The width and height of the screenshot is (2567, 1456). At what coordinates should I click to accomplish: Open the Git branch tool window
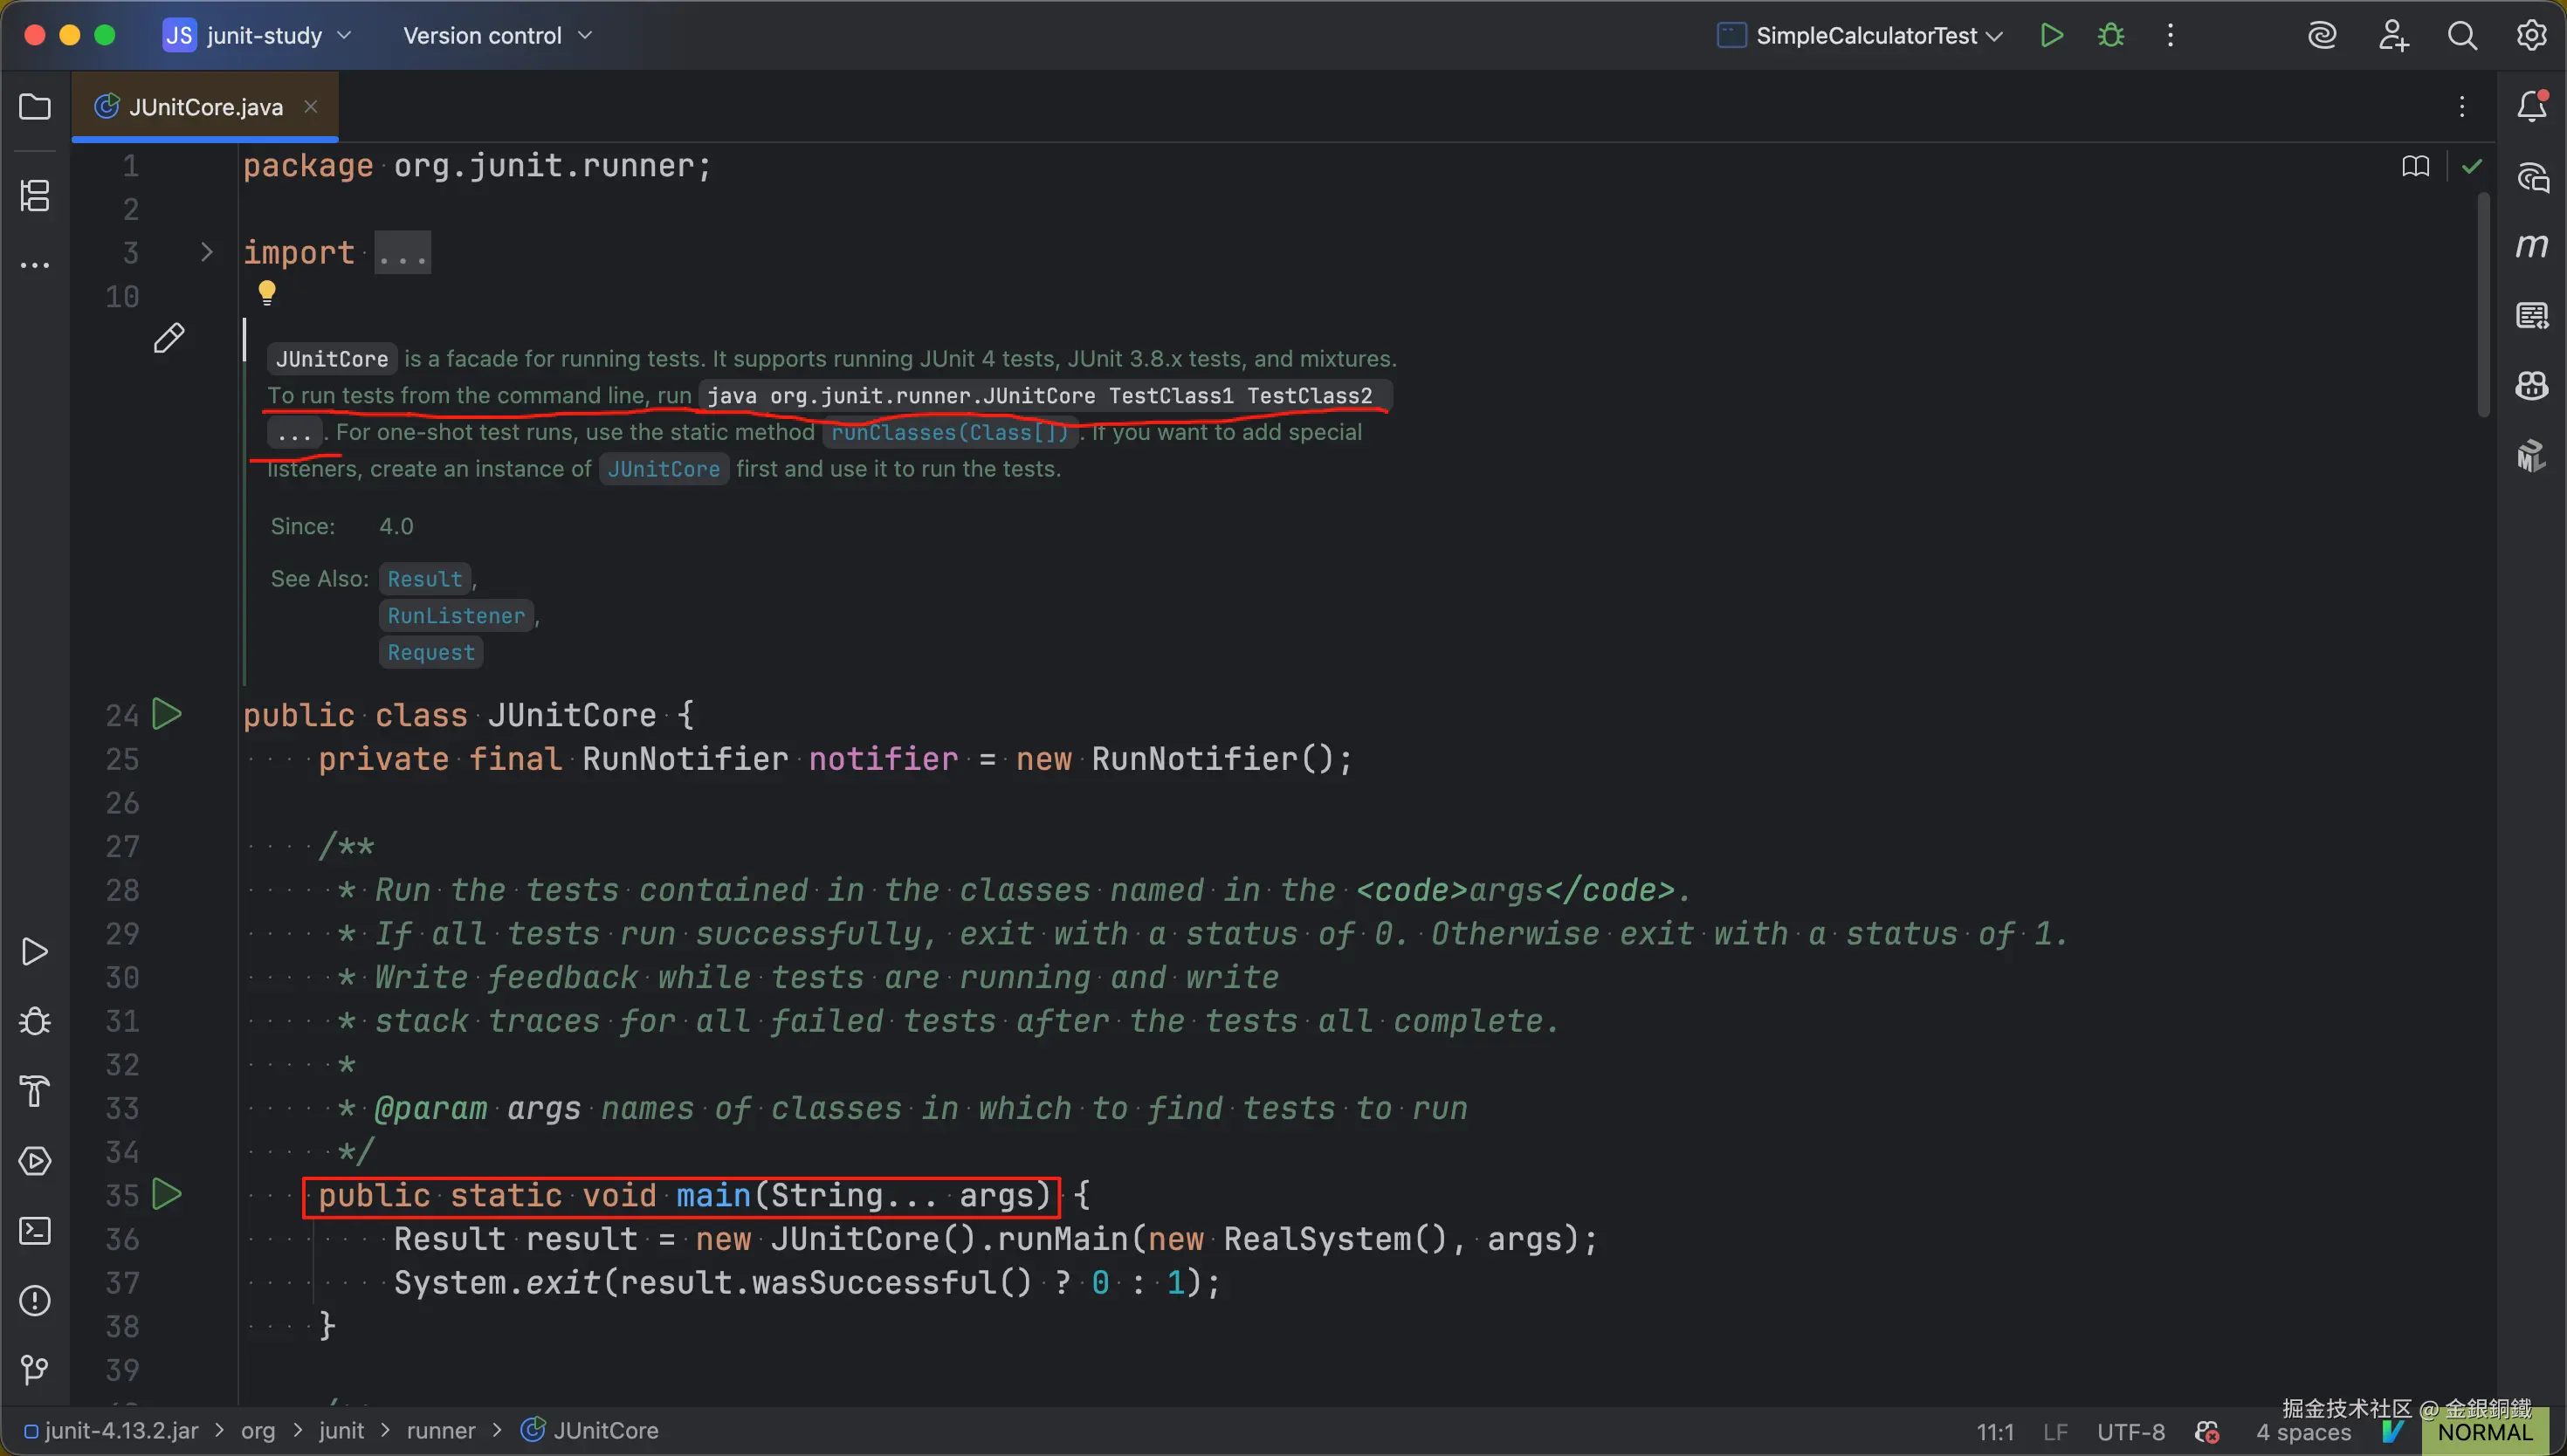click(35, 1369)
